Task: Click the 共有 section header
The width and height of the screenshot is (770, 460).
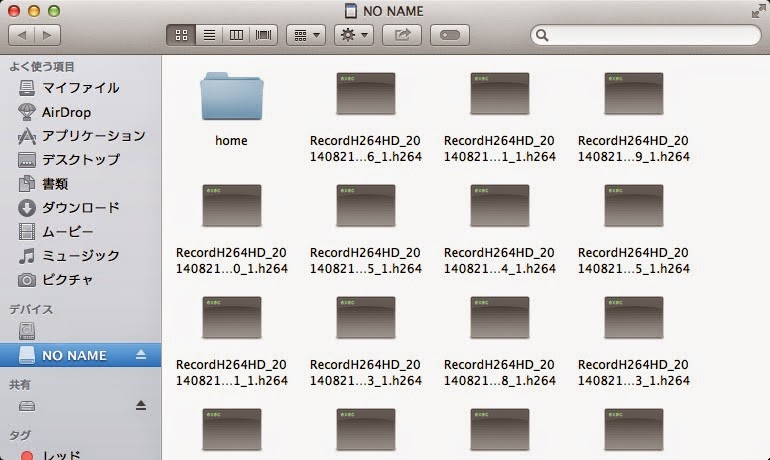Action: [20, 384]
